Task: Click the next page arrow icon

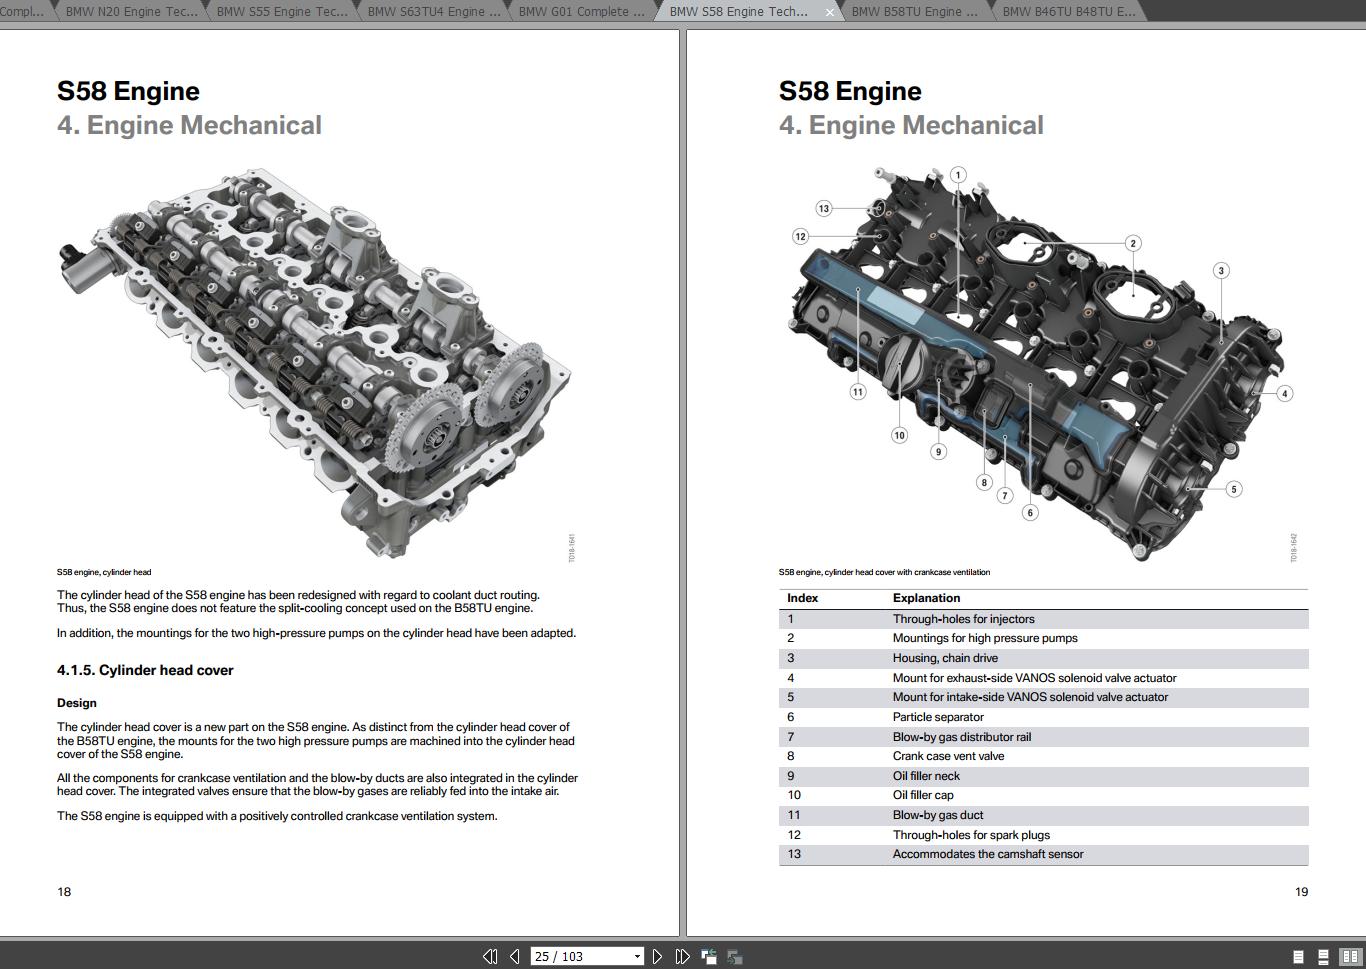Action: tap(657, 956)
